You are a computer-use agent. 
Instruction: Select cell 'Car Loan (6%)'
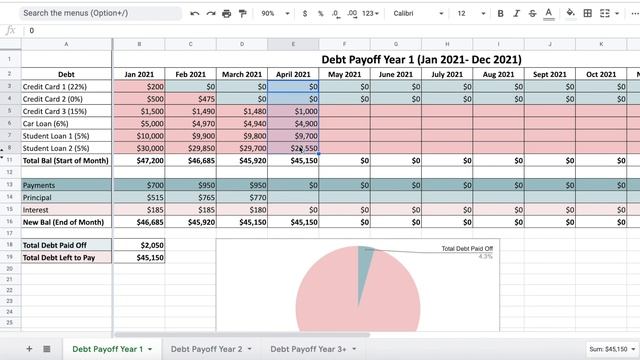66,124
